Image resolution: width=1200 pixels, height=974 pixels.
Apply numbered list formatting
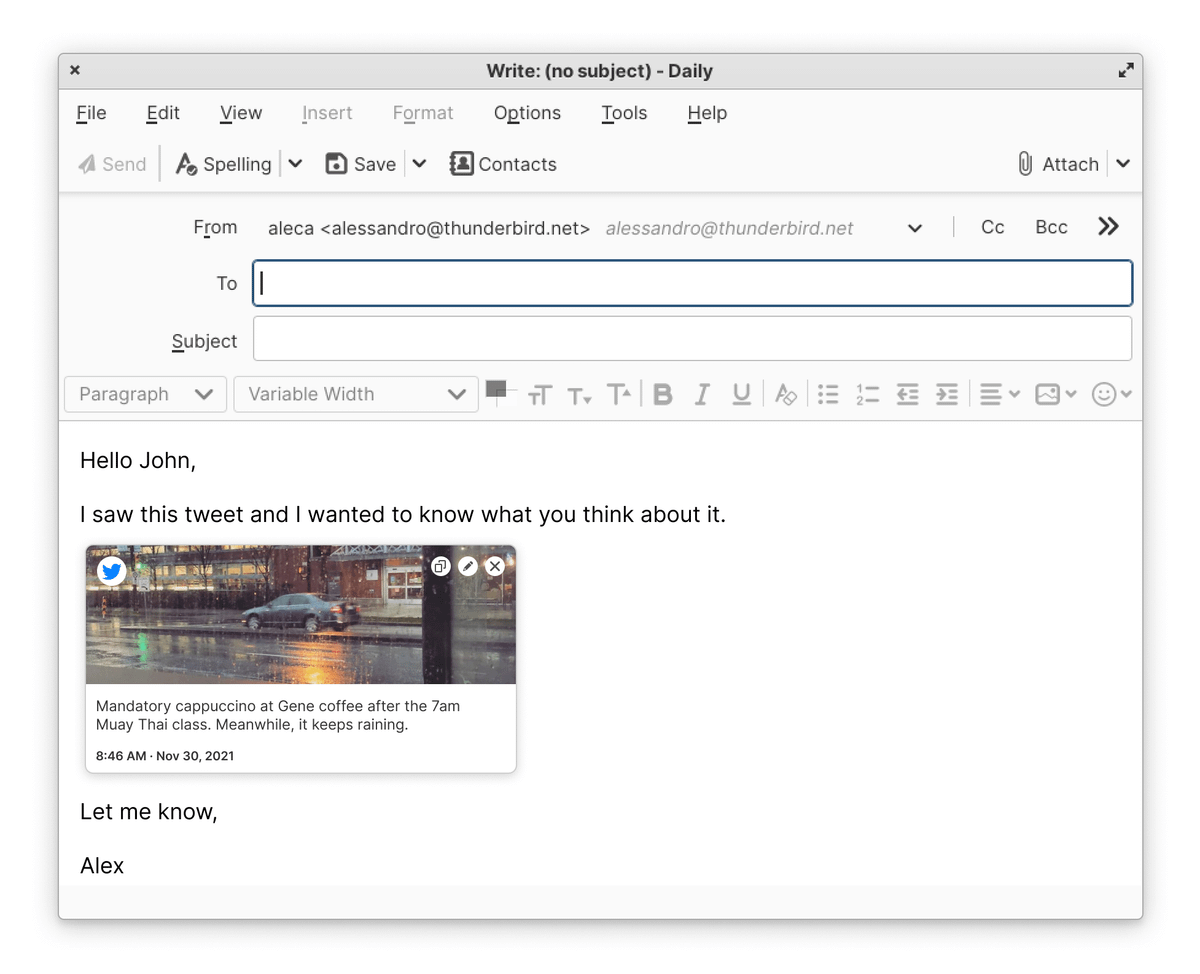867,394
